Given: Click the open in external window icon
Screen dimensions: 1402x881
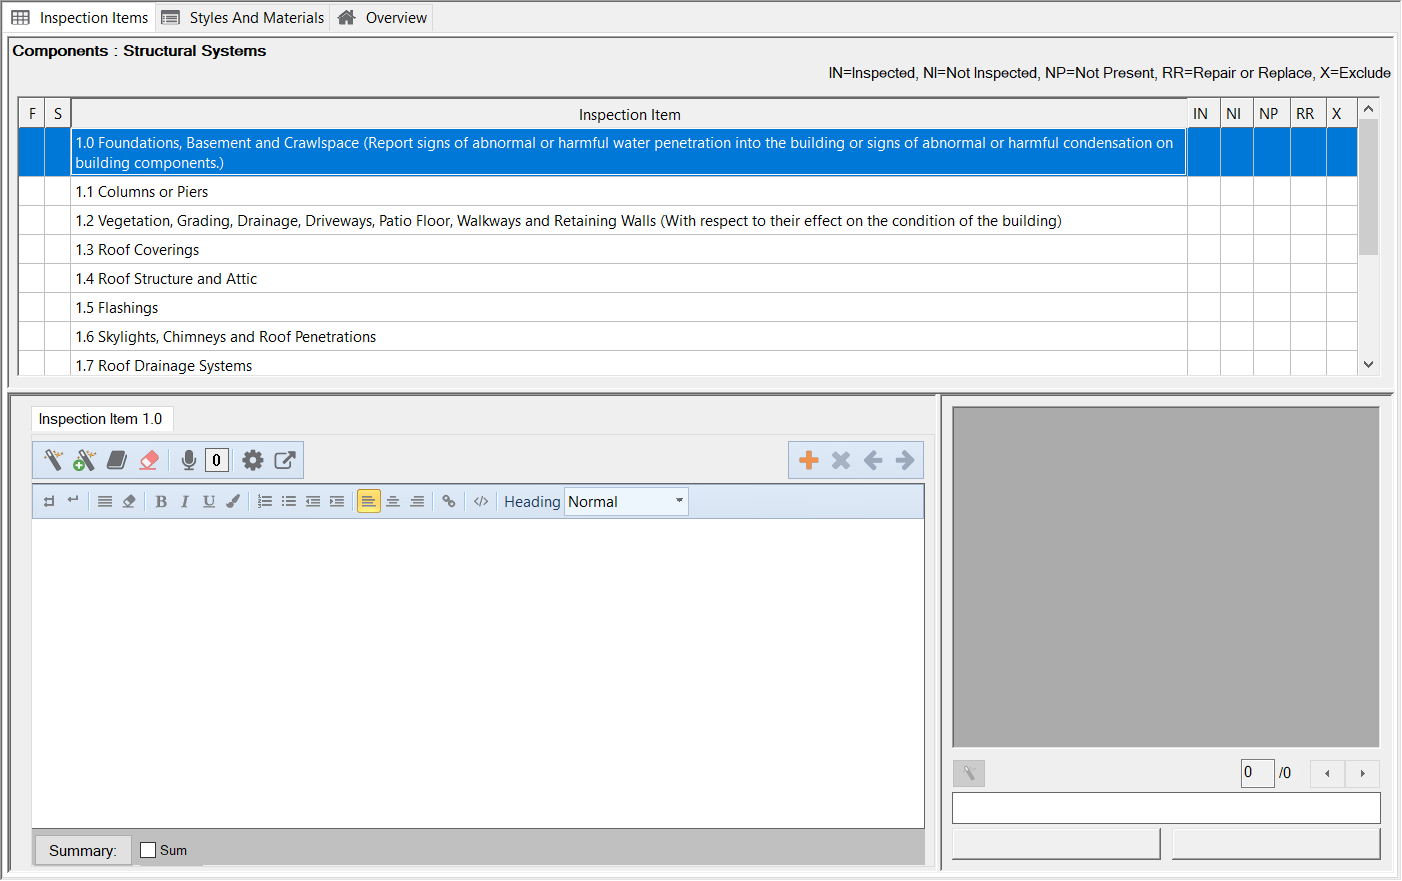Looking at the screenshot, I should pos(285,460).
